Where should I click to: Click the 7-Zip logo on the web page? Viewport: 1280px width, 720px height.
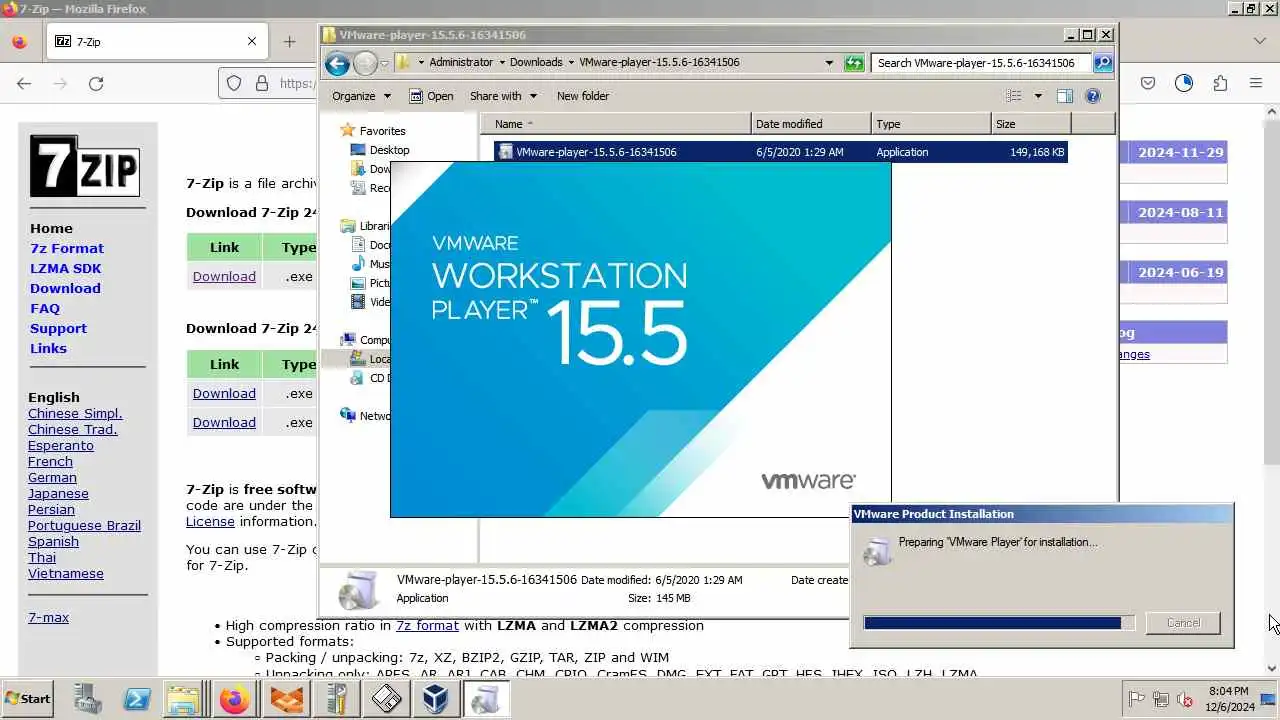coord(85,166)
